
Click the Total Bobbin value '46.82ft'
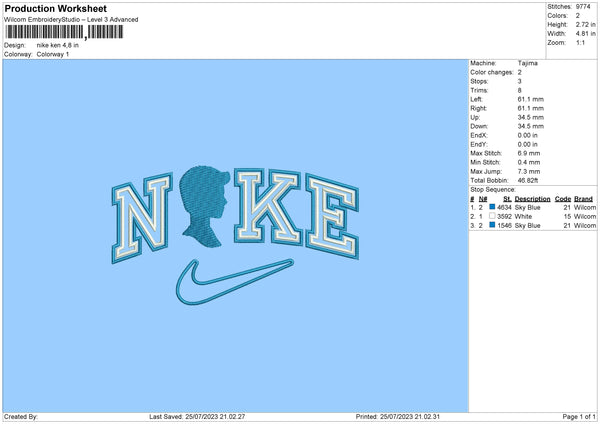[528, 180]
